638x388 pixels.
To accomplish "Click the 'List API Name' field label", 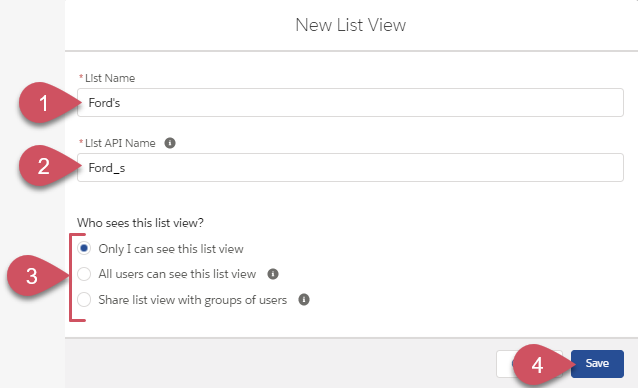I will point(120,143).
